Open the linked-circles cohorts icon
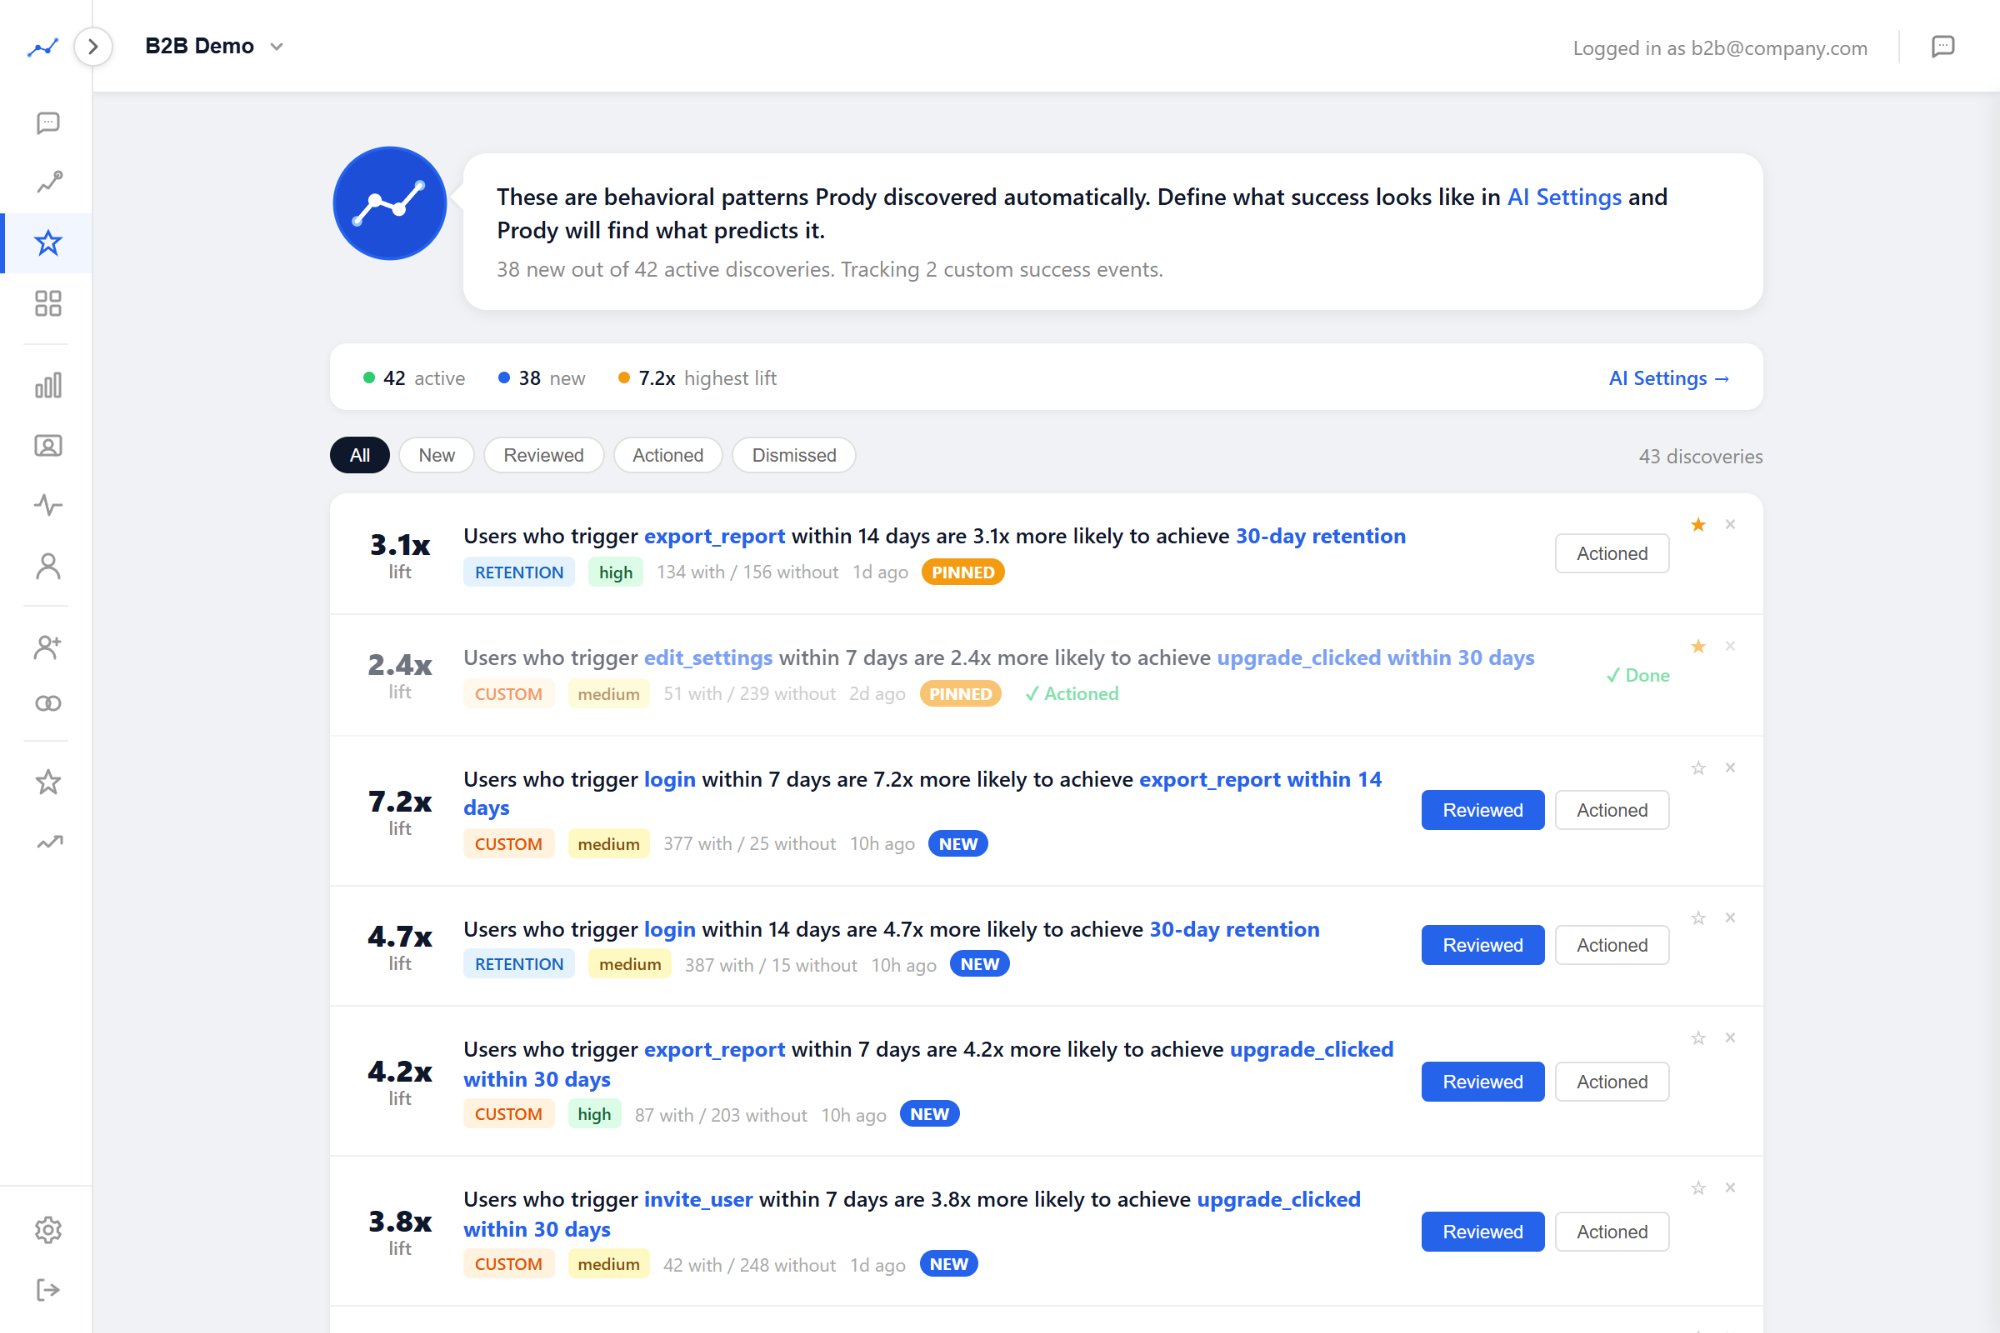 point(47,702)
